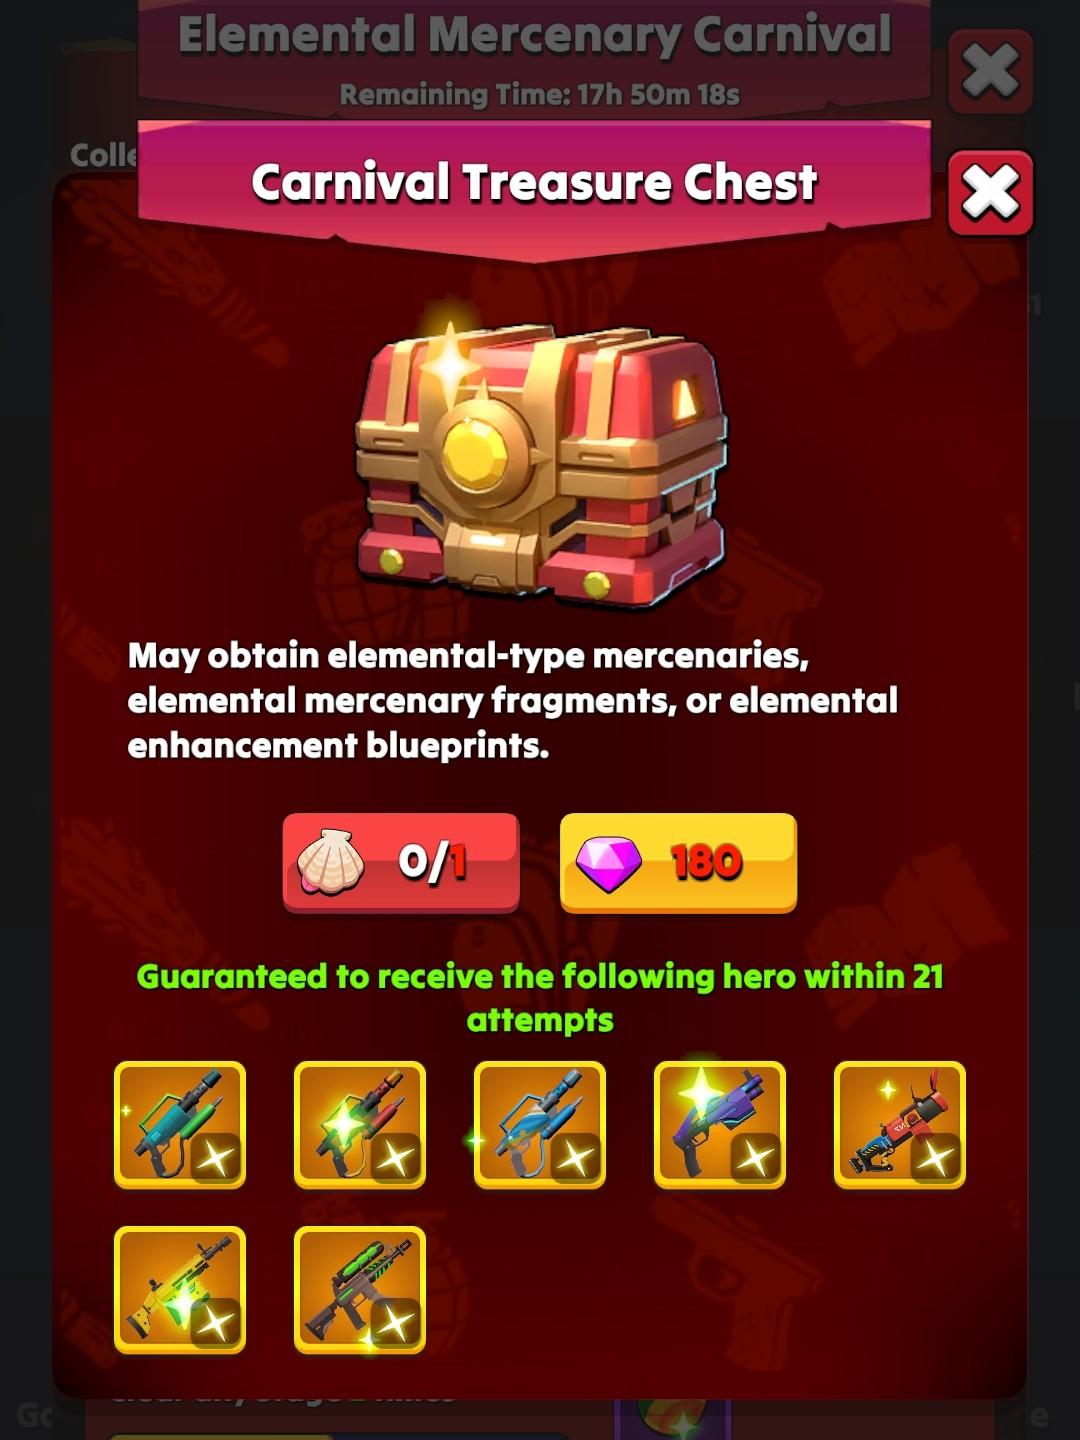
Task: Tap the chest reward description text
Action: pos(513,700)
